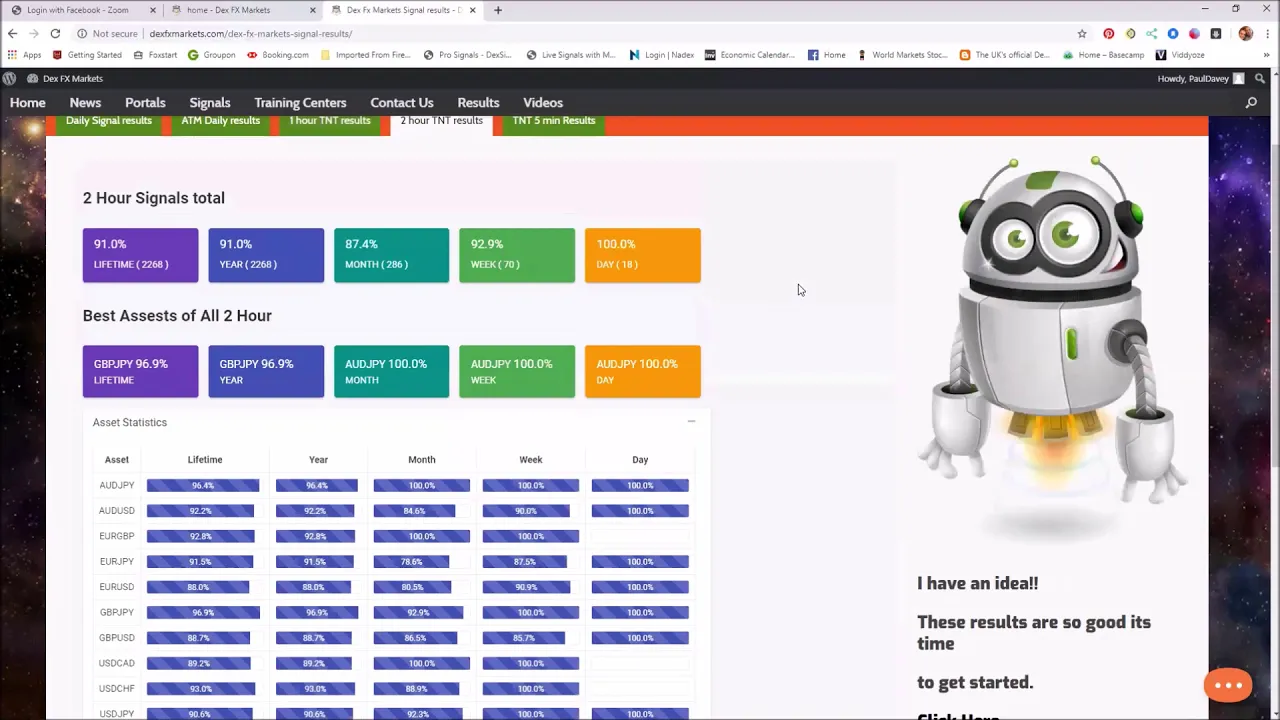The image size is (1280, 720).
Task: Open the News menu item
Action: pos(85,103)
